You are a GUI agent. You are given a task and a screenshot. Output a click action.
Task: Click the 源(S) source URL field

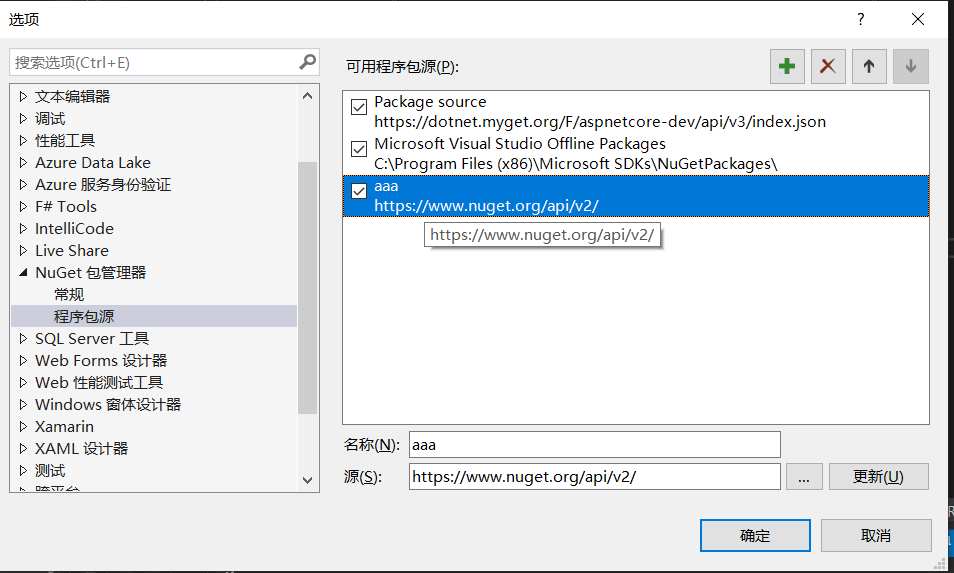(x=594, y=476)
